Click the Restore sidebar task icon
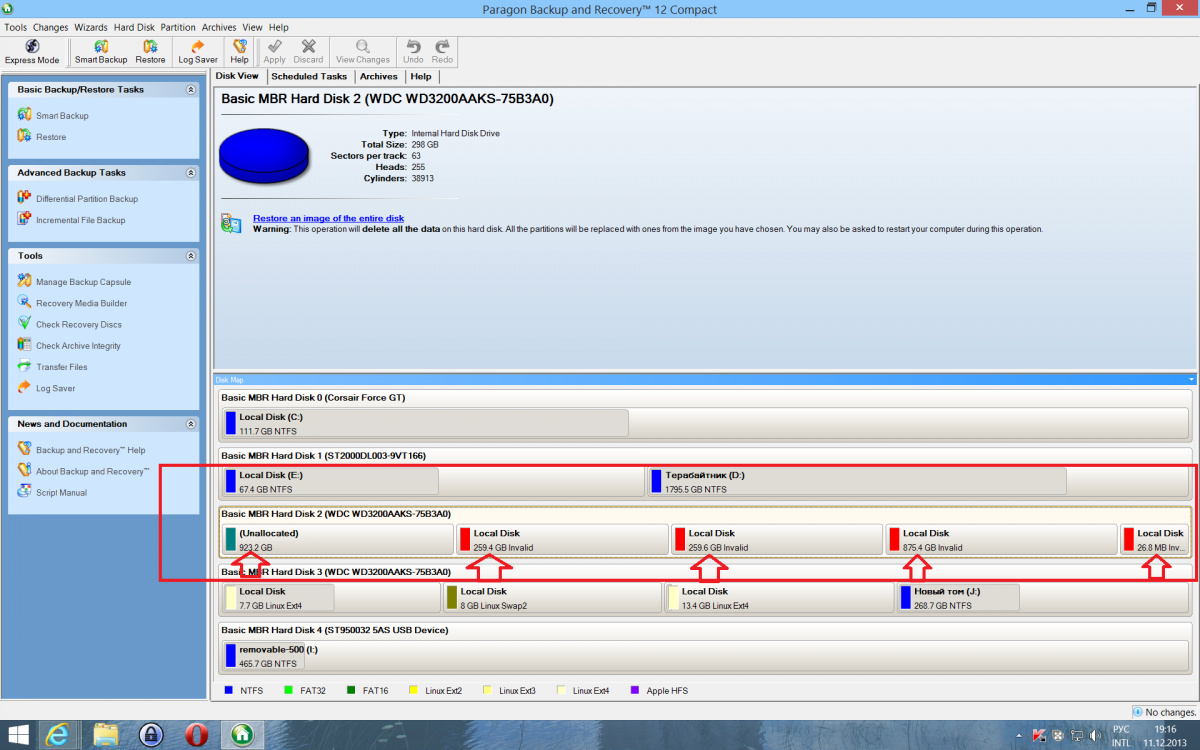The width and height of the screenshot is (1200, 750). pyautogui.click(x=25, y=136)
